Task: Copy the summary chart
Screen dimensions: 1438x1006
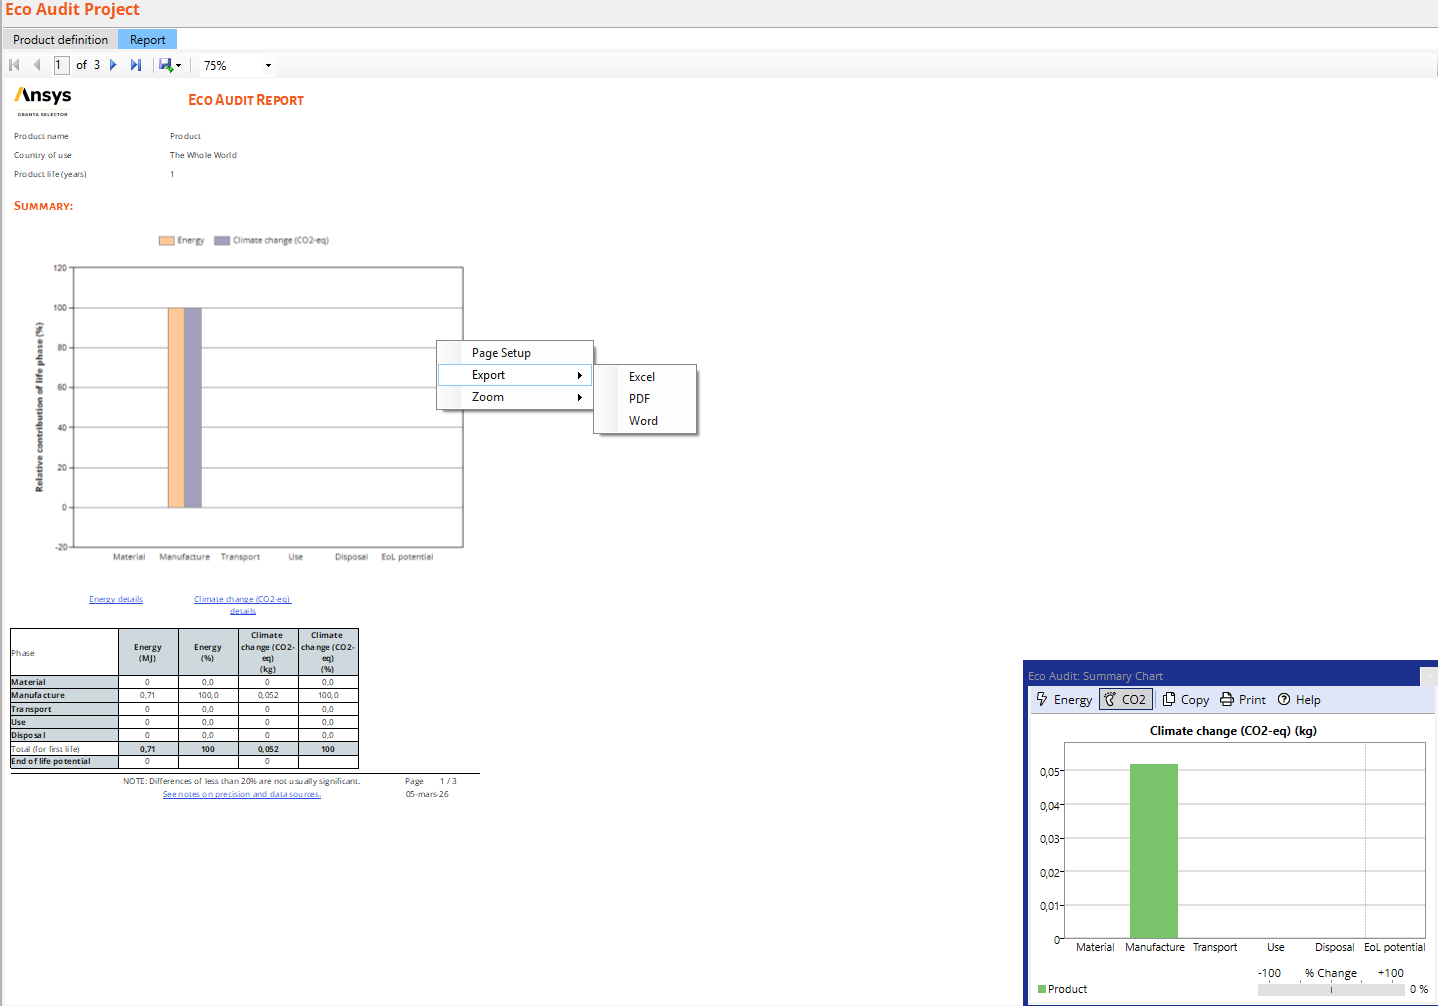Action: 1186,700
